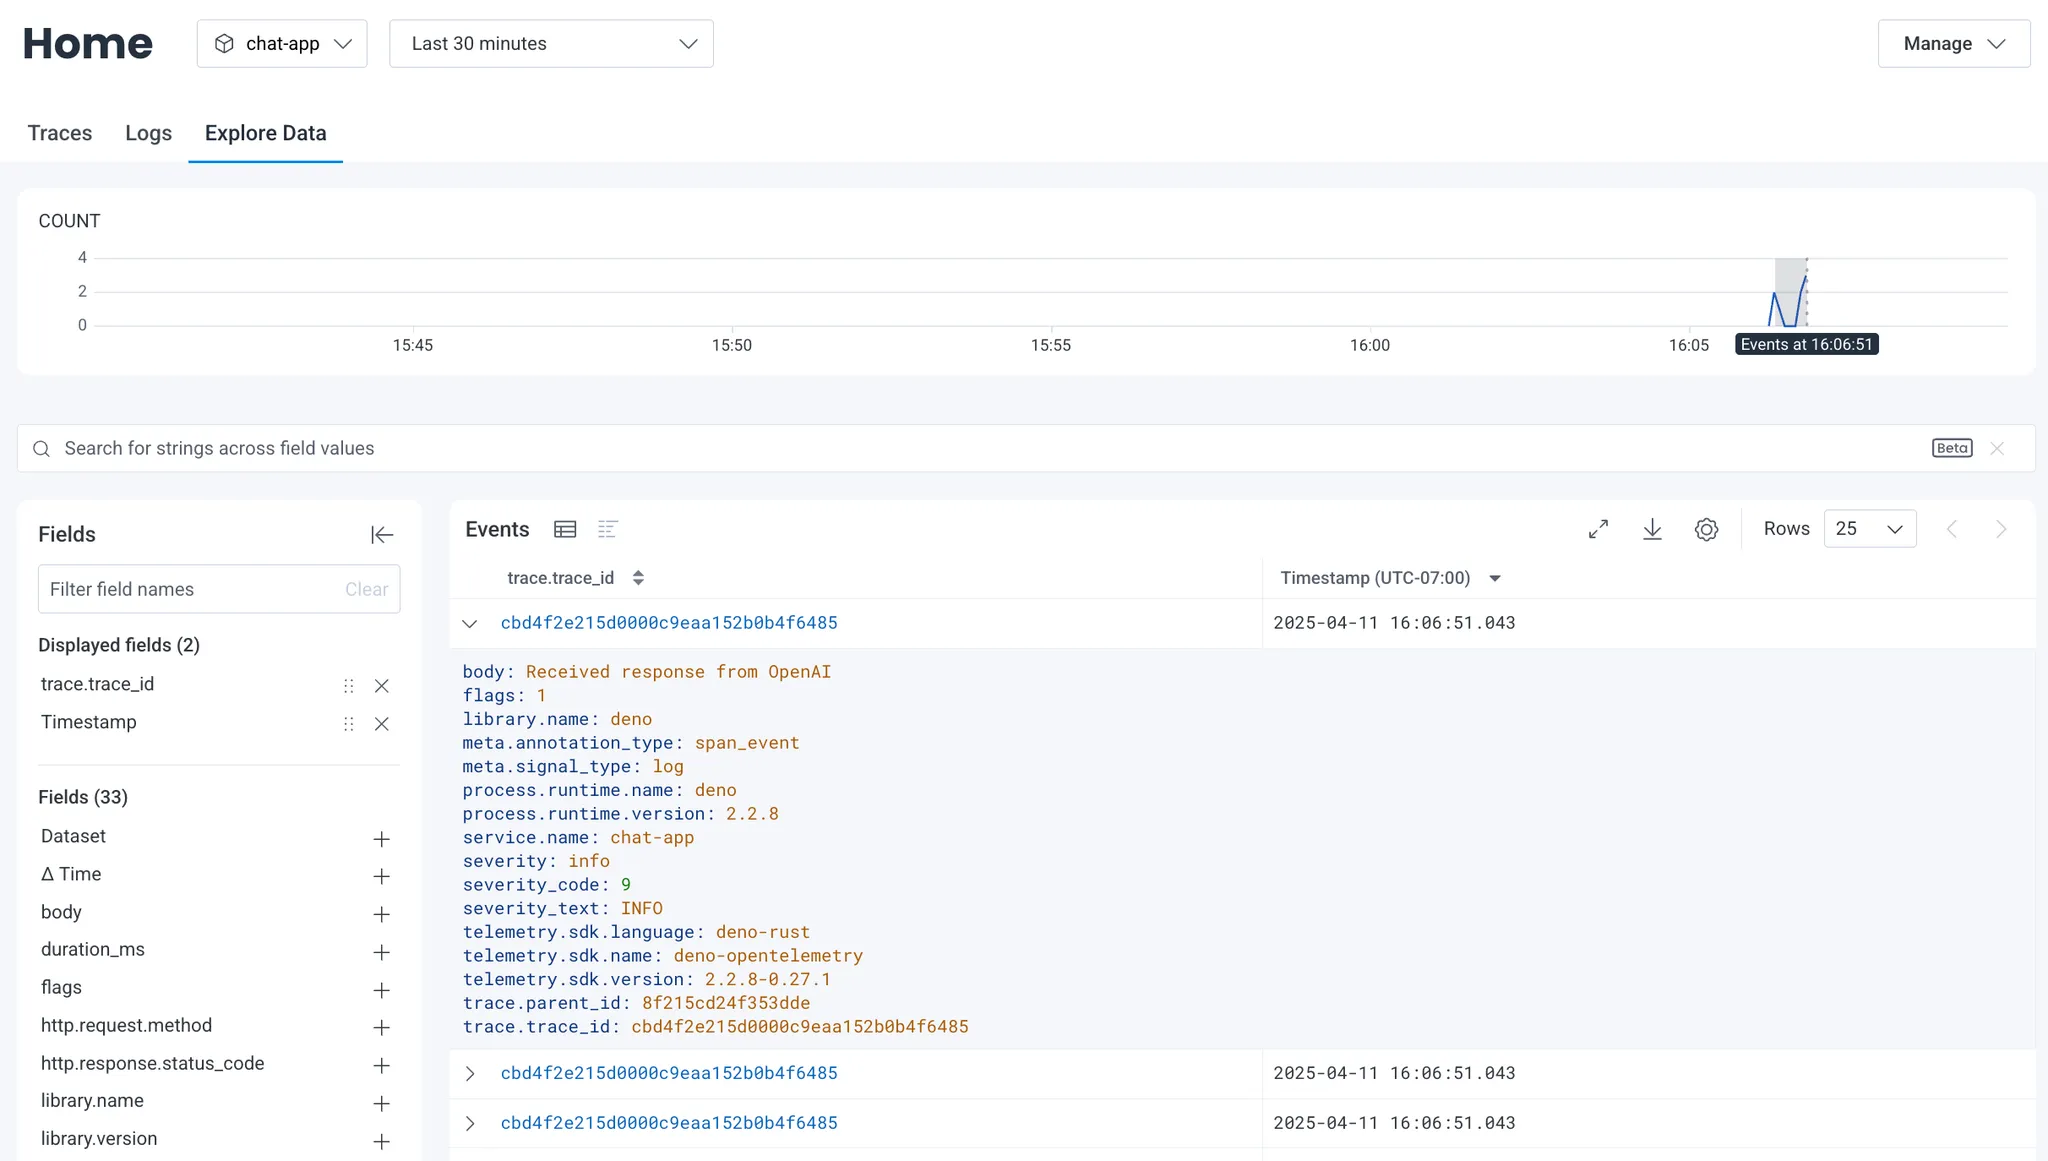Switch Events to list view icon

(x=607, y=529)
